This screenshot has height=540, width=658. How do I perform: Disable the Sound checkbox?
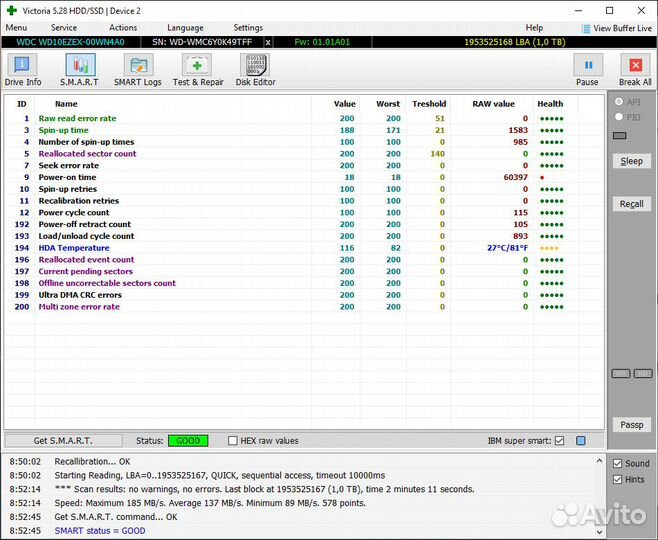[x=617, y=464]
